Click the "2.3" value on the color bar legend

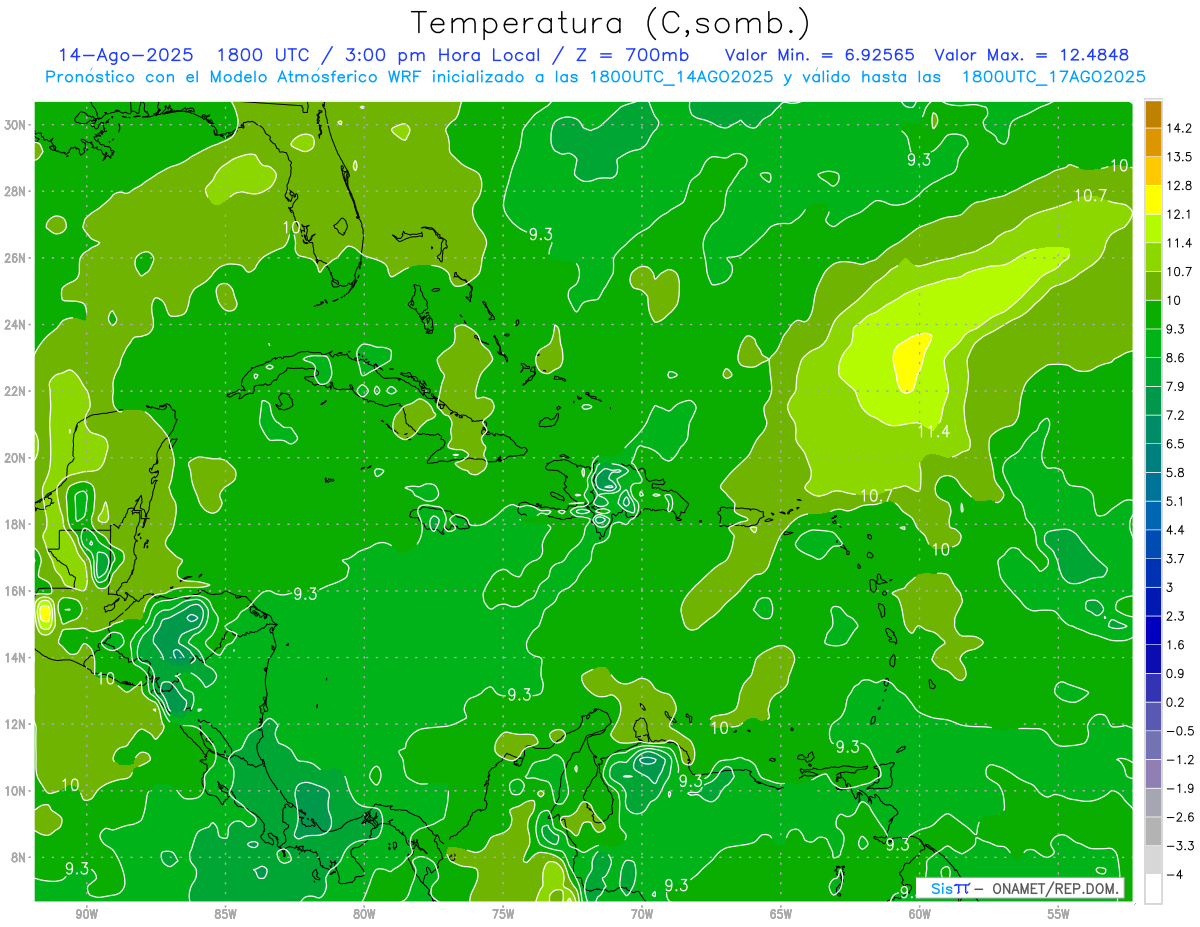1176,616
